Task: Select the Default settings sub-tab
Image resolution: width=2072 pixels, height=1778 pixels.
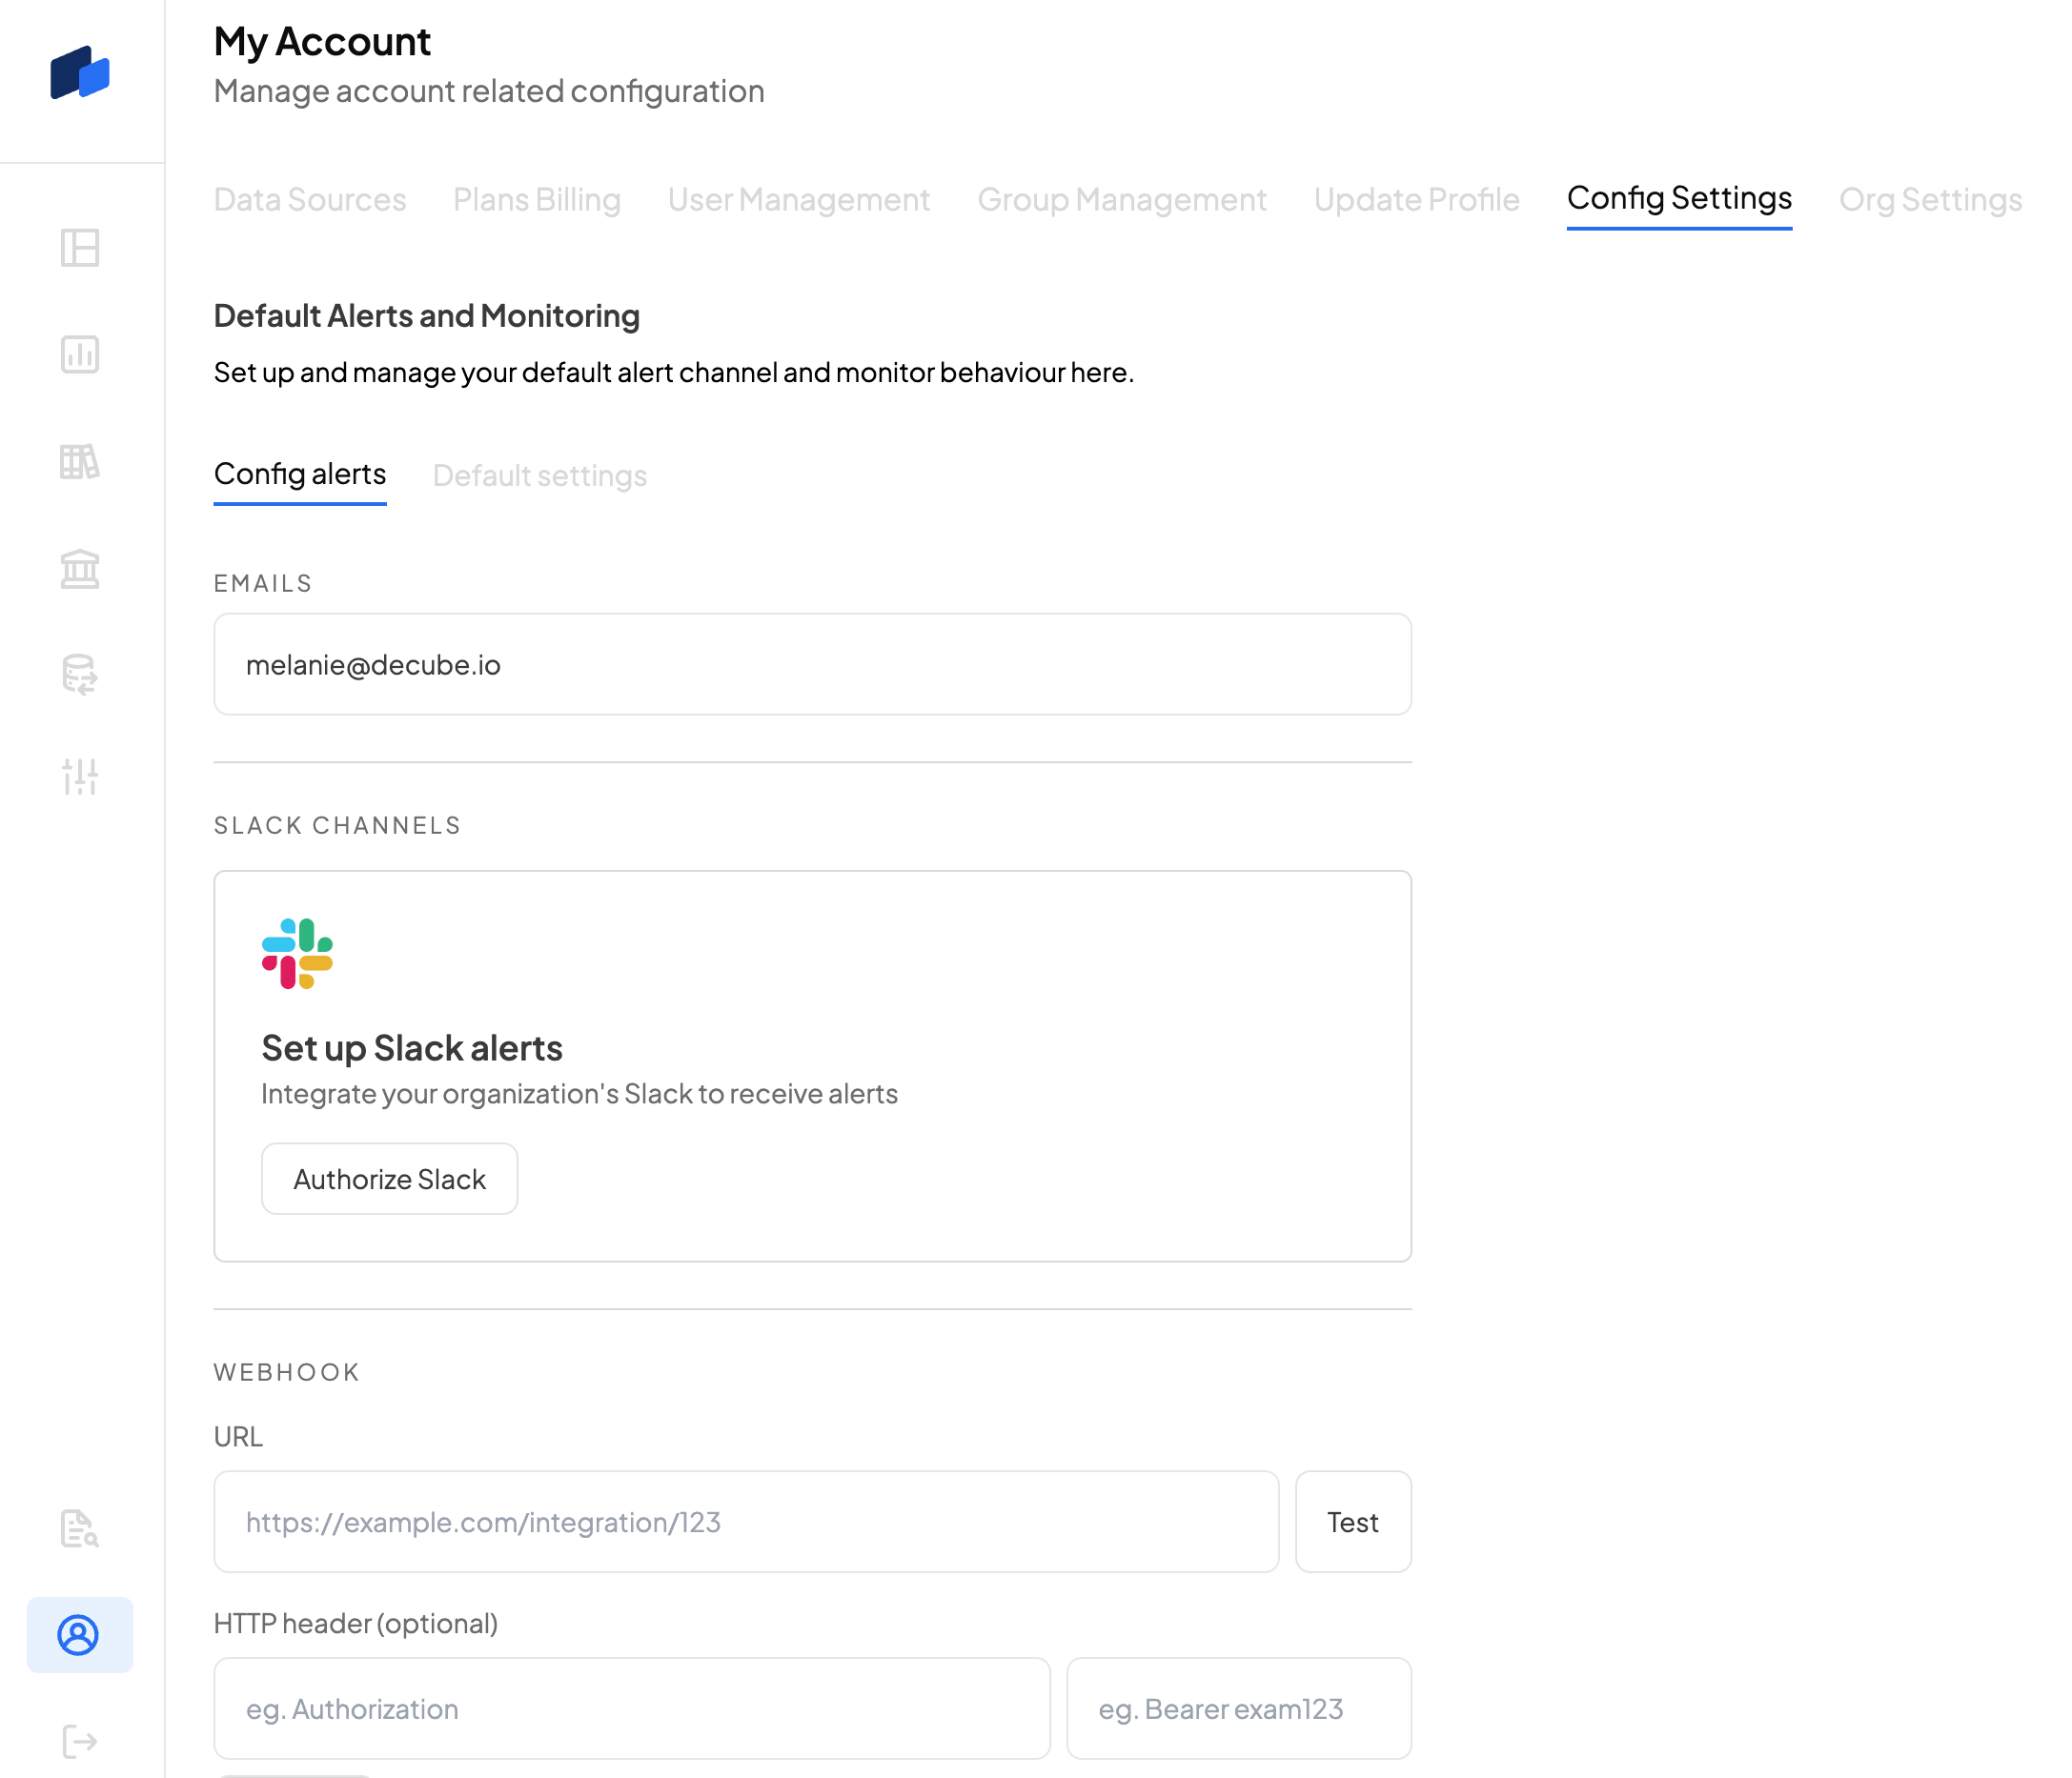Action: pyautogui.click(x=540, y=476)
